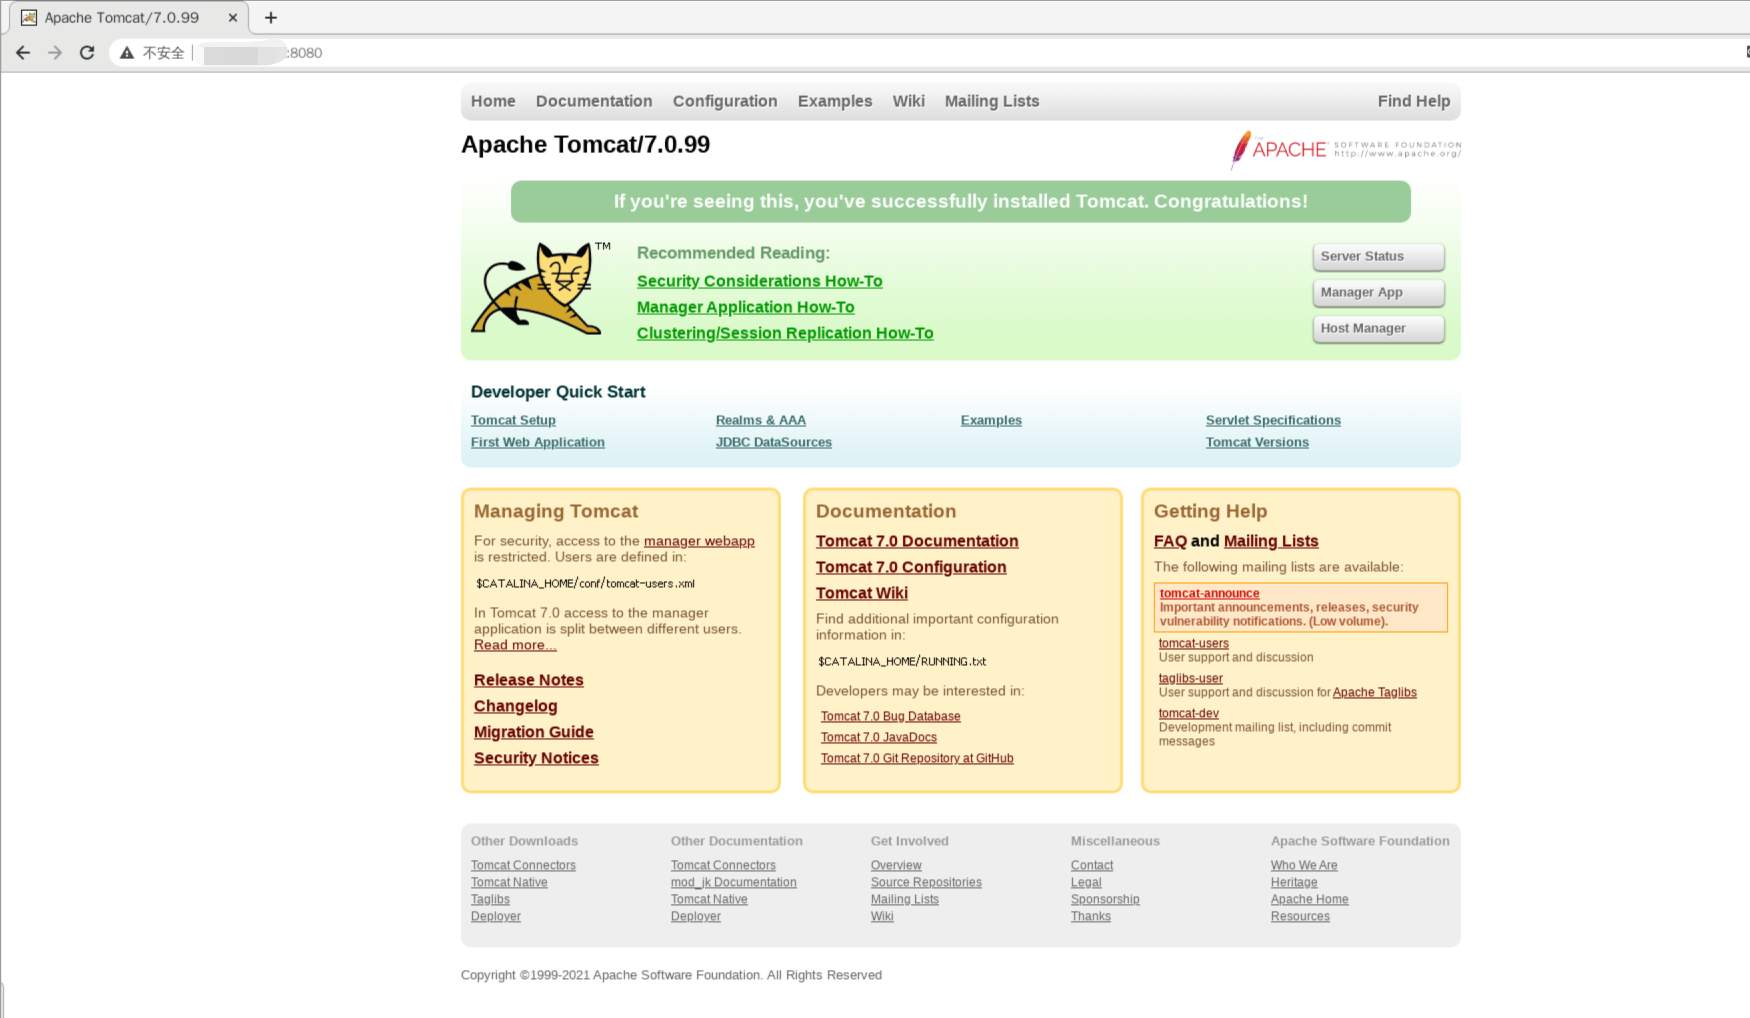This screenshot has width=1750, height=1018.
Task: Click the browser back arrow
Action: pos(23,53)
